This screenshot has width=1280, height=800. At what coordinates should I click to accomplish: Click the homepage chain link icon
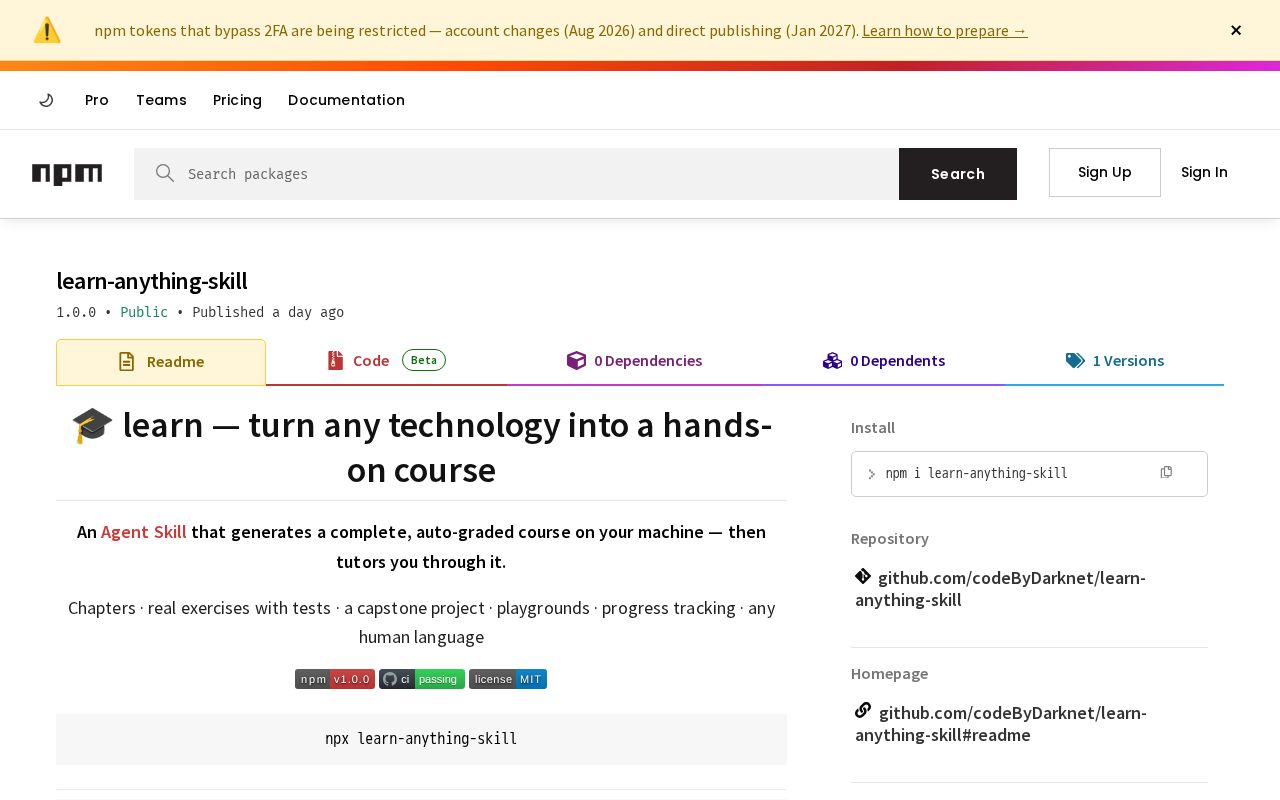[863, 711]
